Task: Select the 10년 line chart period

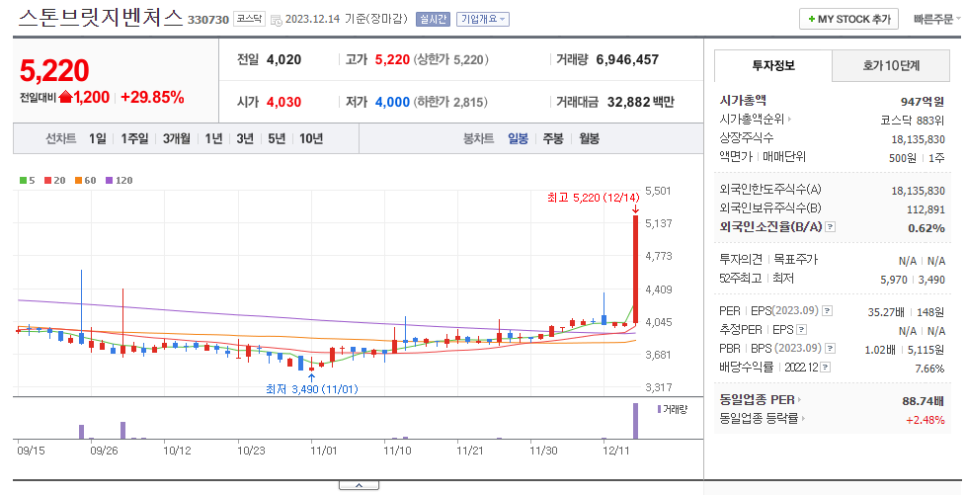Action: (311, 139)
